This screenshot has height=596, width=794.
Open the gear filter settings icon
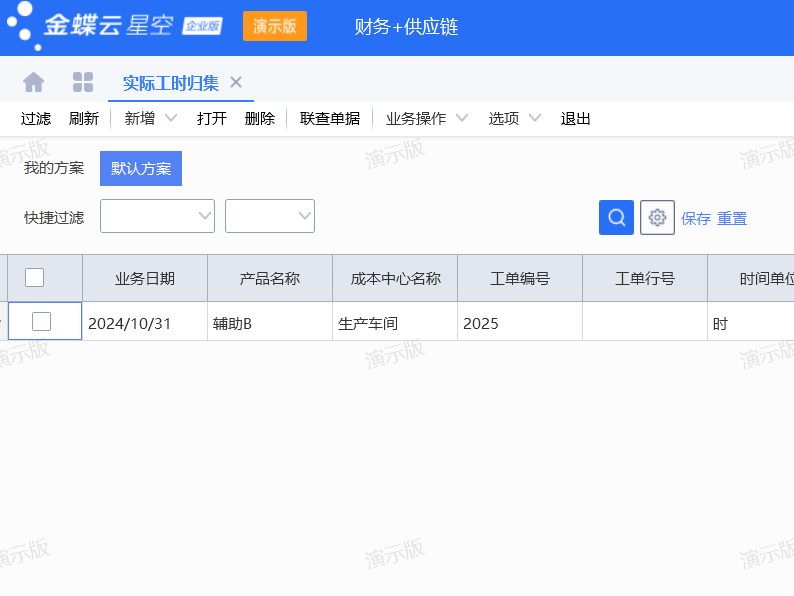pyautogui.click(x=657, y=217)
